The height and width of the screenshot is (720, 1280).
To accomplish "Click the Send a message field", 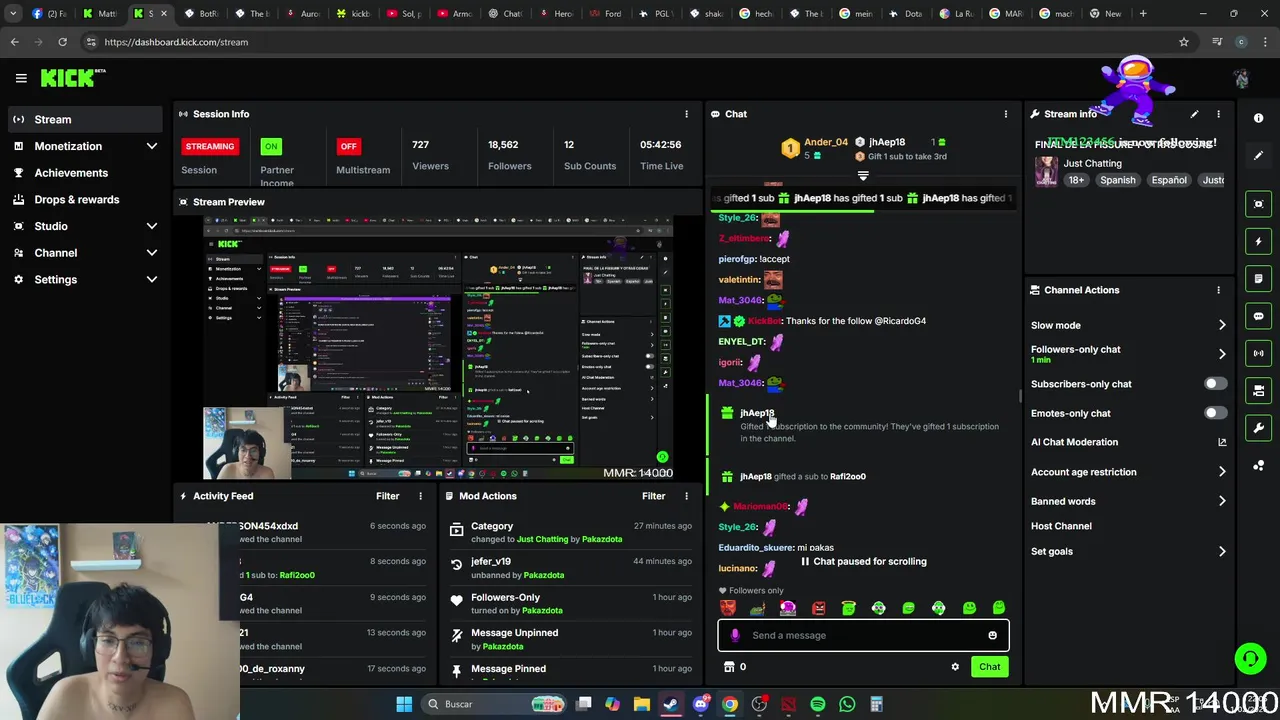I will pyautogui.click(x=863, y=635).
